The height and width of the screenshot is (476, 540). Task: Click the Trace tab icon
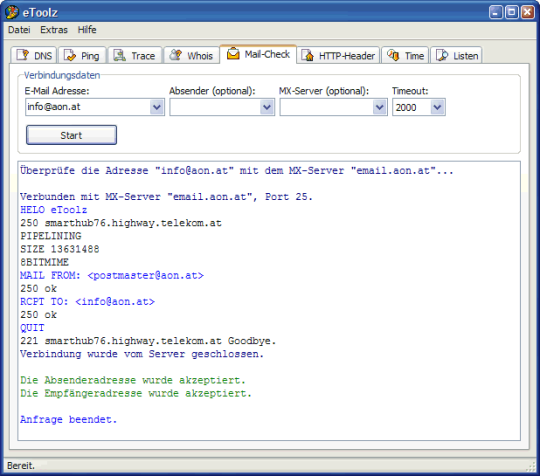(x=120, y=55)
